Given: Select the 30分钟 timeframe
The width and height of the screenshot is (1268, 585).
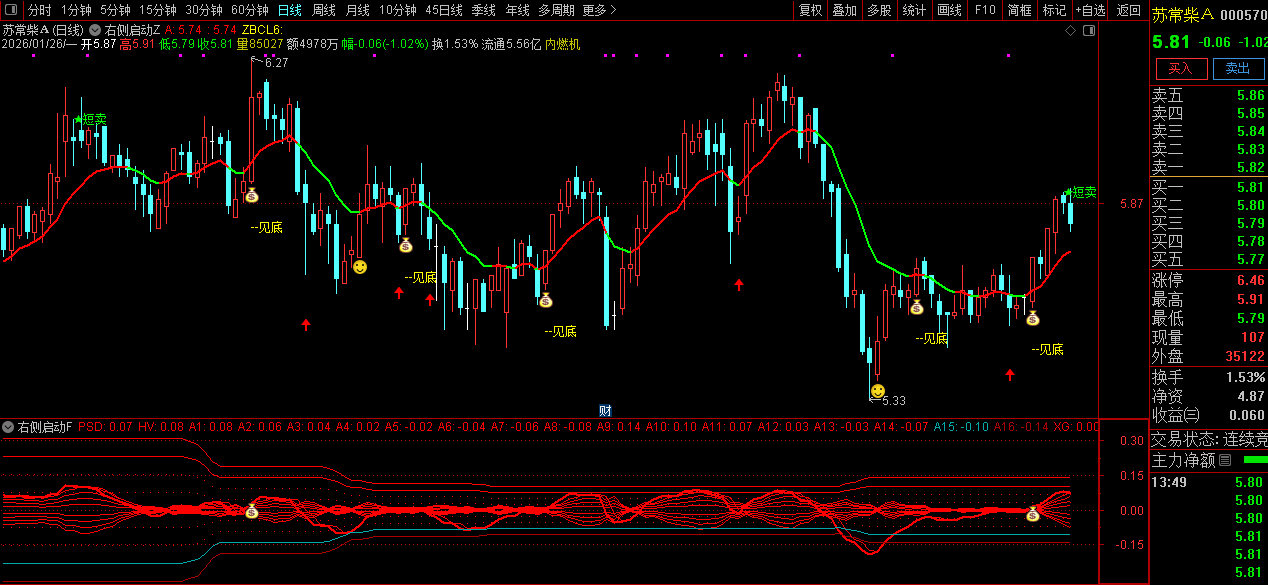Looking at the screenshot, I should pos(204,10).
